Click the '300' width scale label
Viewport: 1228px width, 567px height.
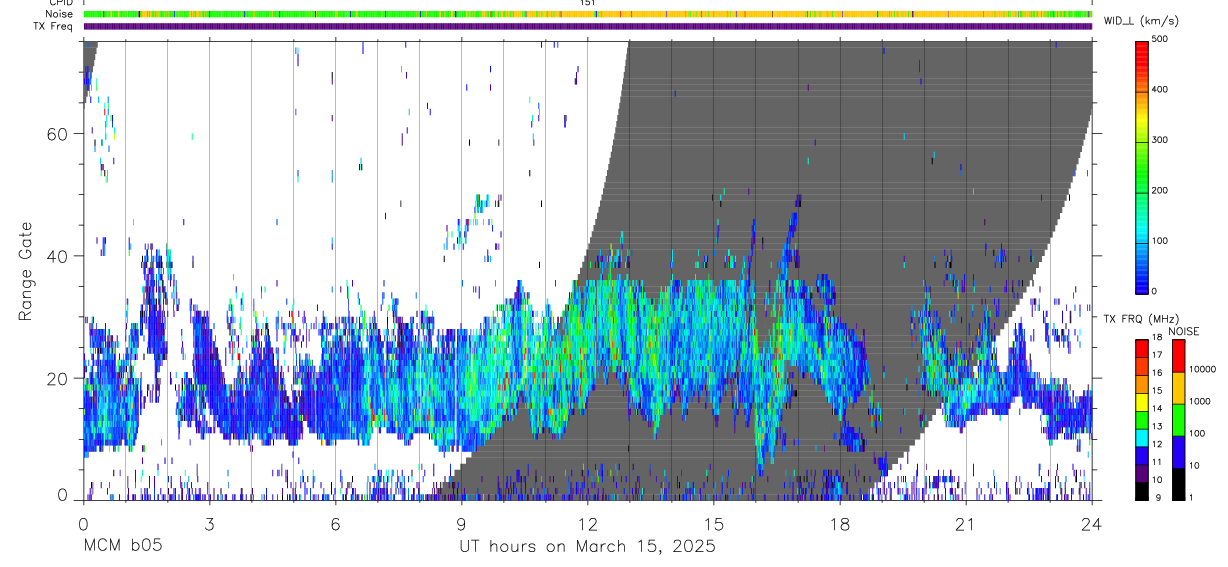(x=1160, y=140)
